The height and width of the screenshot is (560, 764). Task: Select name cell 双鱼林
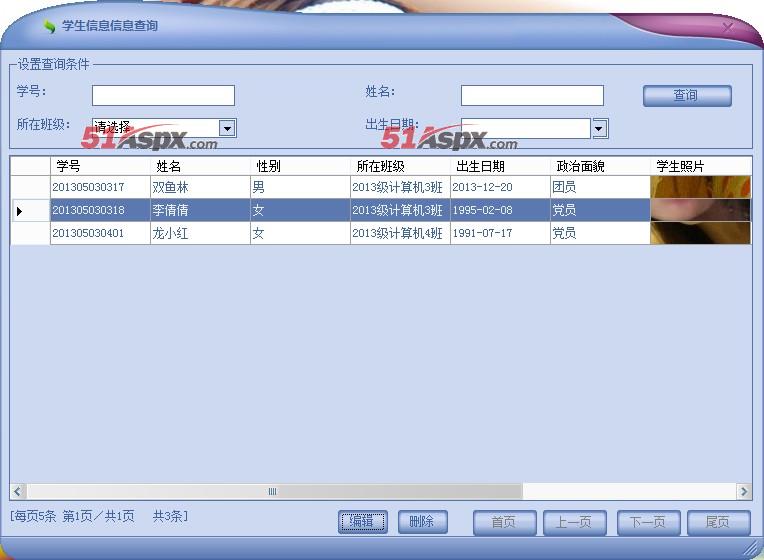pos(200,187)
